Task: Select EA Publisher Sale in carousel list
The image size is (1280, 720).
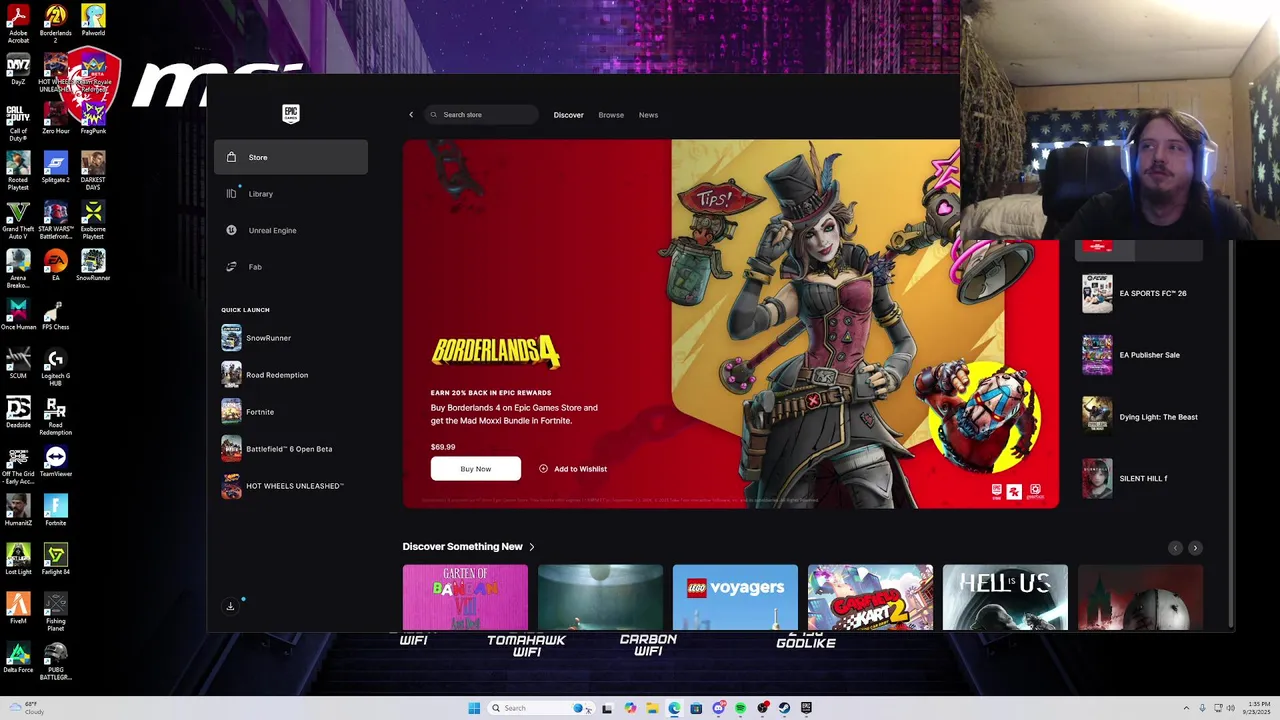Action: click(1140, 355)
